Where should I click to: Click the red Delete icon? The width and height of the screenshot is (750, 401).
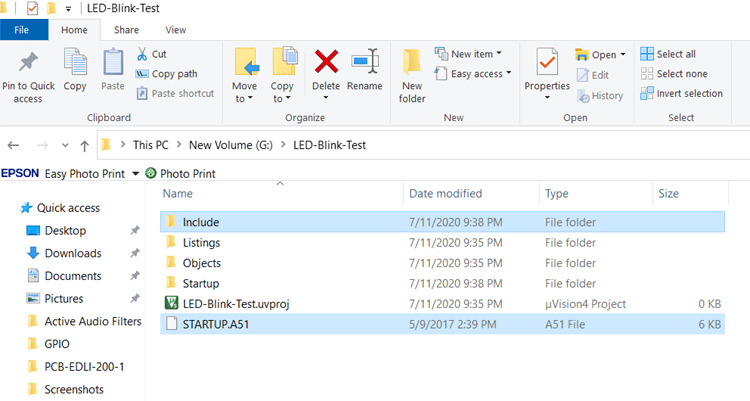326,62
